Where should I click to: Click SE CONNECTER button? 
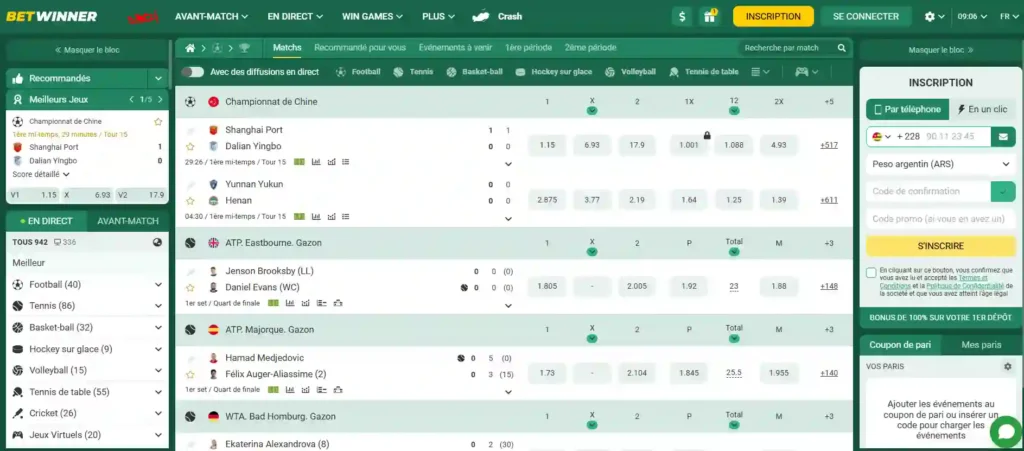pos(866,16)
